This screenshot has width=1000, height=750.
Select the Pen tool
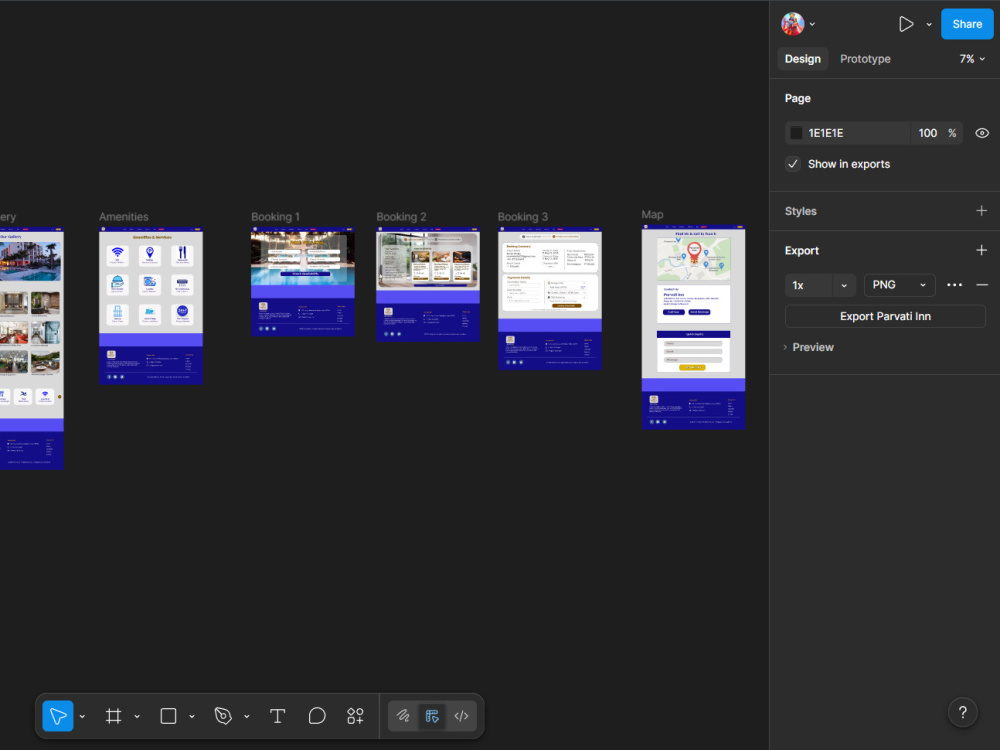[223, 716]
